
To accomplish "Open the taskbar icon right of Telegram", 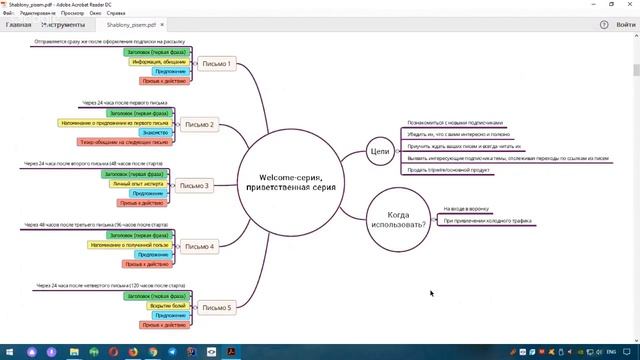I will tap(192, 352).
